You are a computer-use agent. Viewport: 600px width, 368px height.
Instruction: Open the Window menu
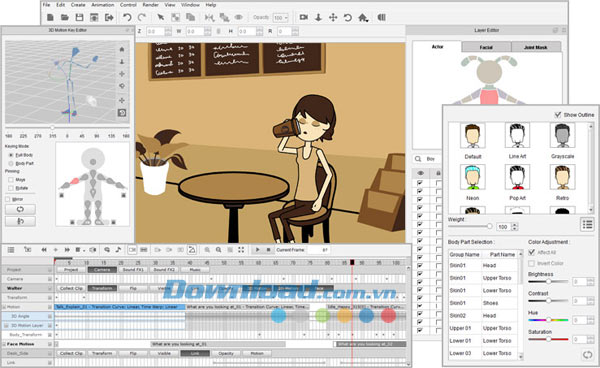[190, 5]
